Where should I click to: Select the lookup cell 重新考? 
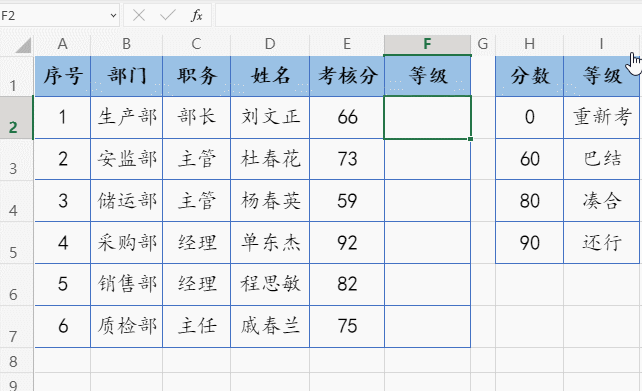click(601, 118)
